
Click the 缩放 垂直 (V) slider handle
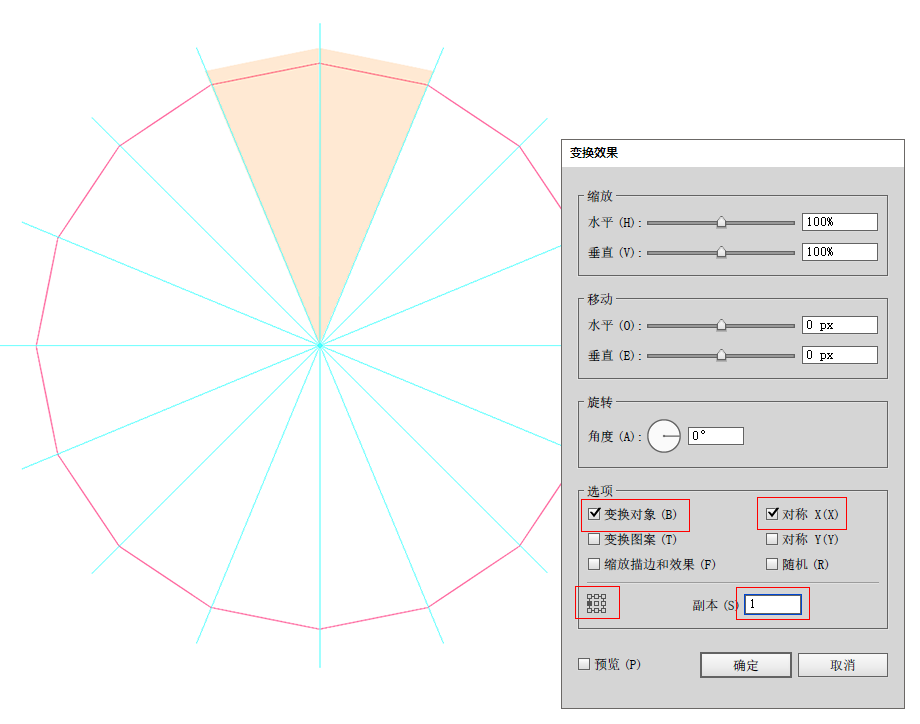[x=721, y=253]
